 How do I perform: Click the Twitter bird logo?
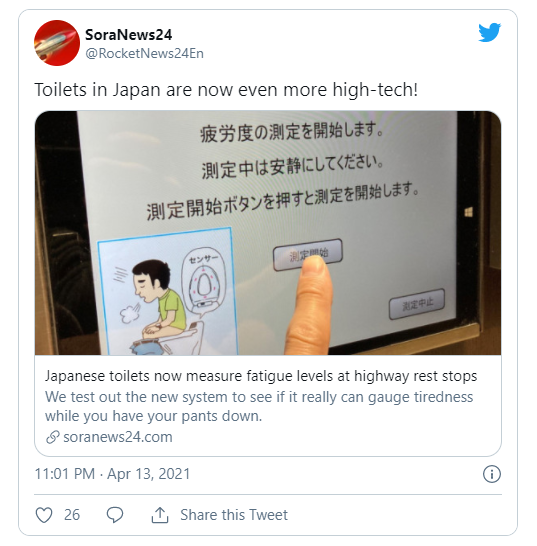tap(489, 32)
